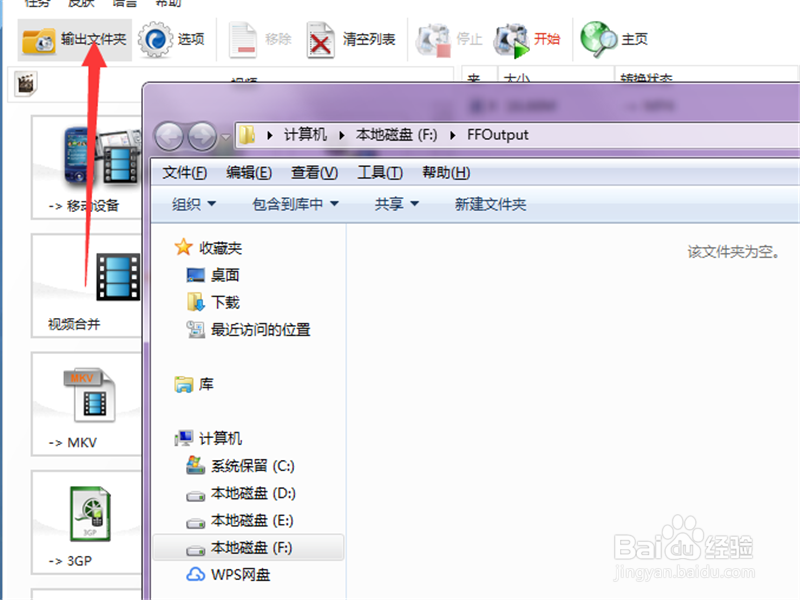
Task: Open the 帮助(H) menu
Action: (x=446, y=172)
